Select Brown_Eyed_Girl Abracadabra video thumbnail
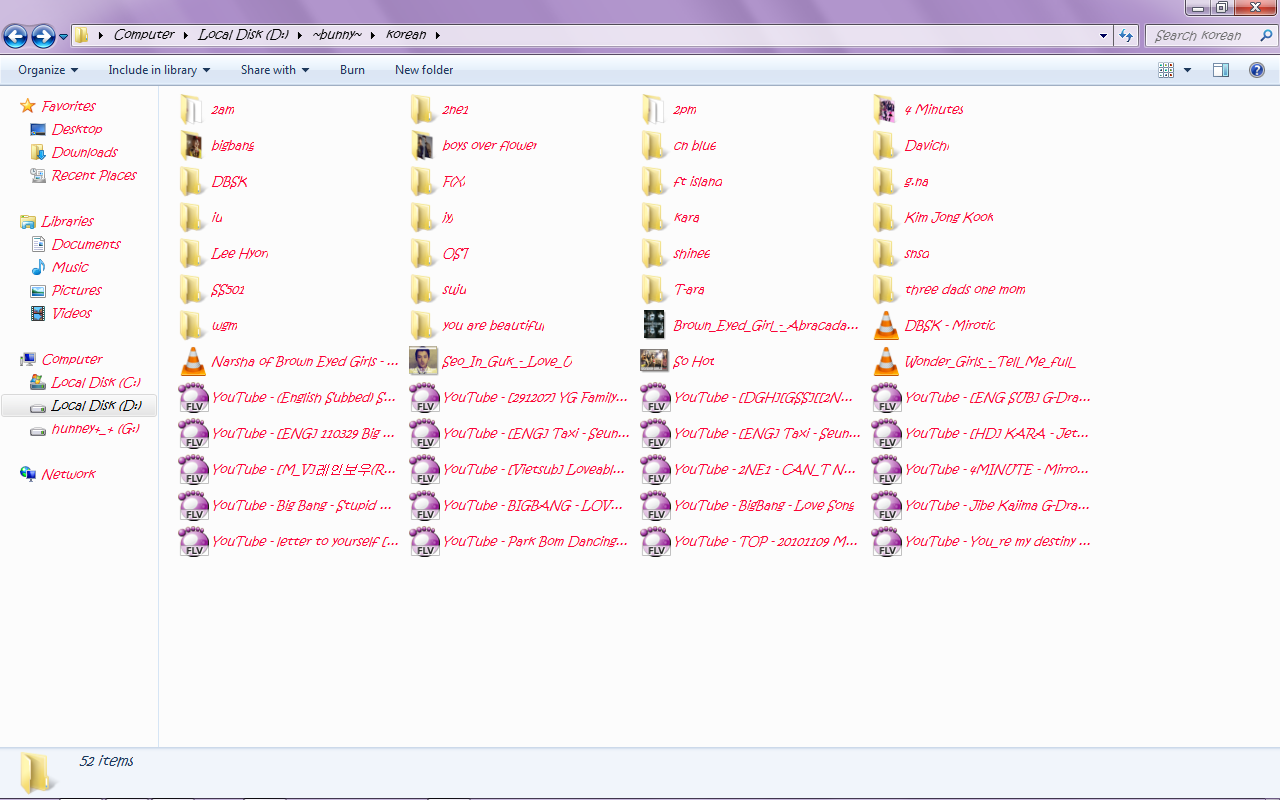This screenshot has width=1280, height=800. [655, 325]
